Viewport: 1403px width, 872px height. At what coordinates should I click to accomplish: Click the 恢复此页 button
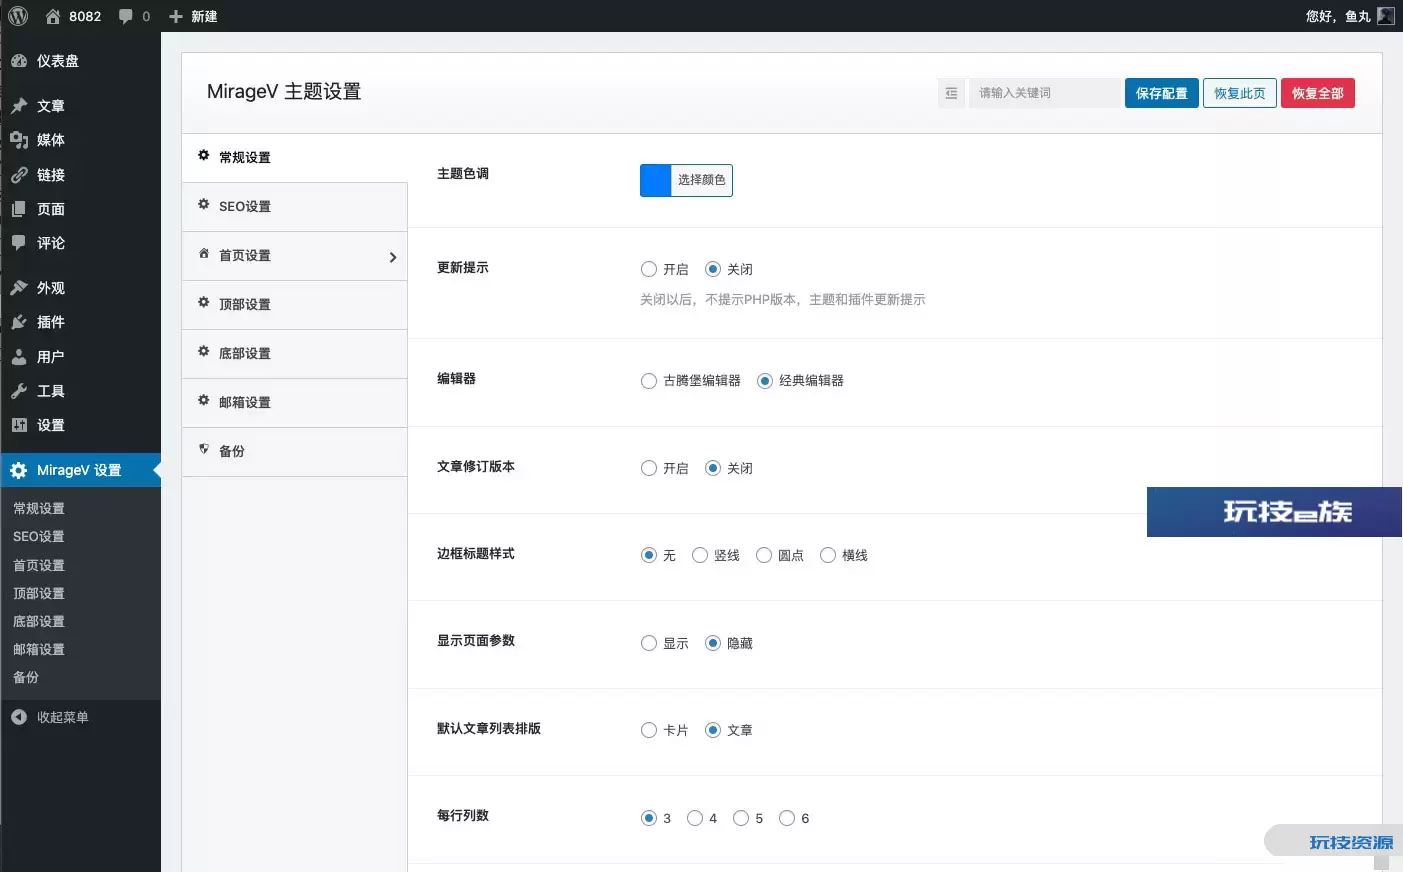coord(1240,93)
